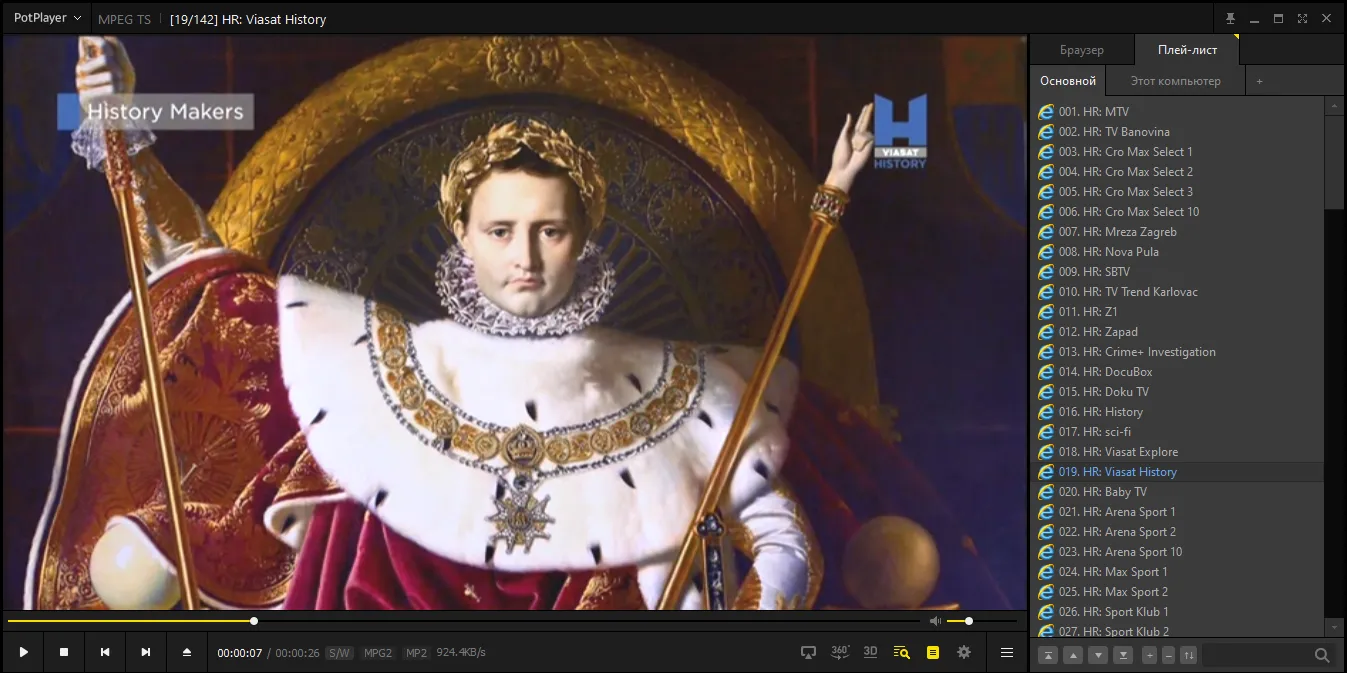
Task: Open the chapter/bookmark search list icon
Action: click(x=901, y=652)
